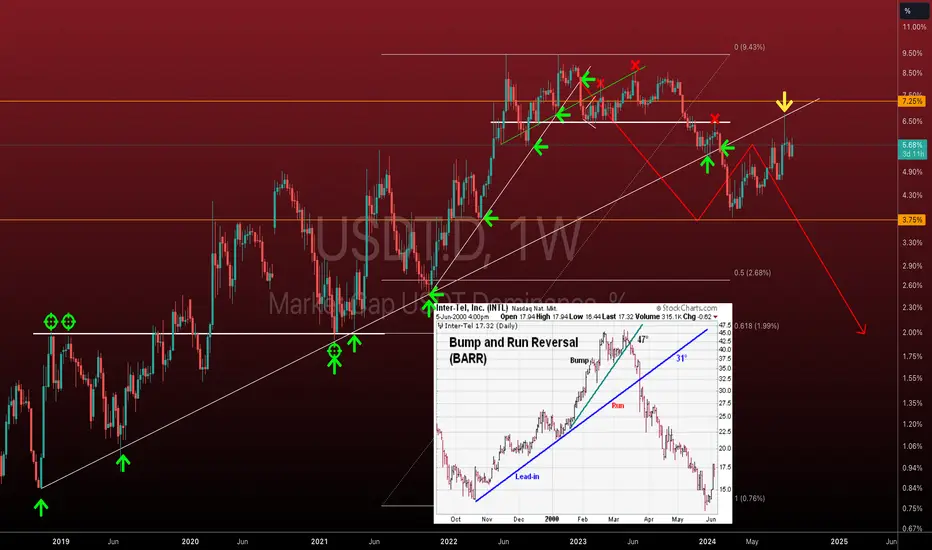Click the 2.90% price axis label
The width and height of the screenshot is (932, 550).
(x=912, y=266)
